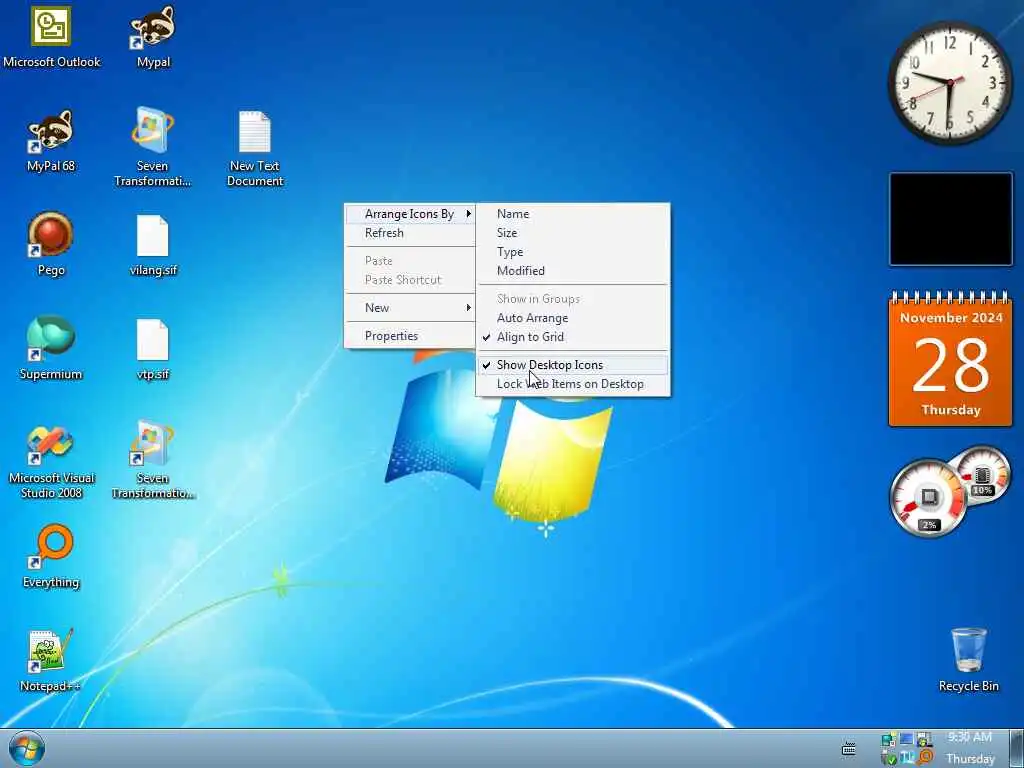The width and height of the screenshot is (1024, 768).
Task: Select the New Text Document file icon
Action: click(x=255, y=148)
